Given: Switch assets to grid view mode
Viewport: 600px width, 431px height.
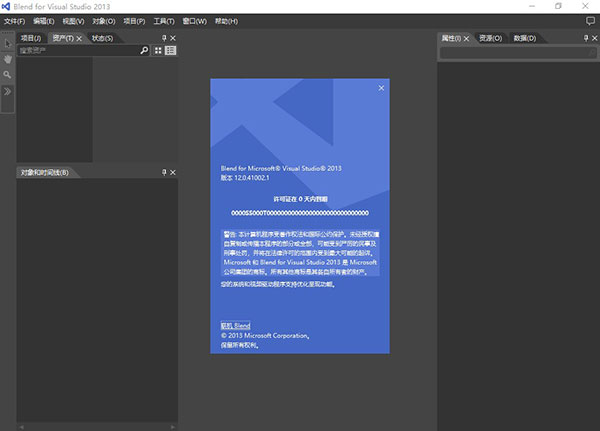Looking at the screenshot, I should click(x=158, y=50).
